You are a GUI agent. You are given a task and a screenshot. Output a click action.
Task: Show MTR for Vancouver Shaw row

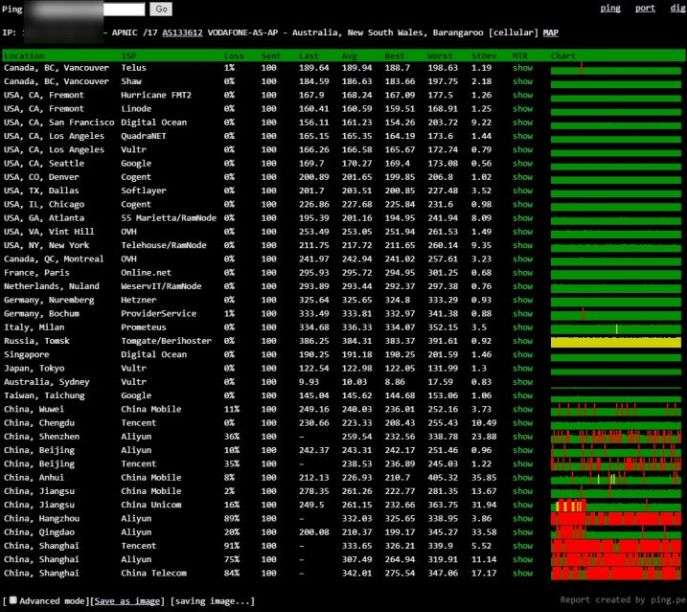point(523,81)
